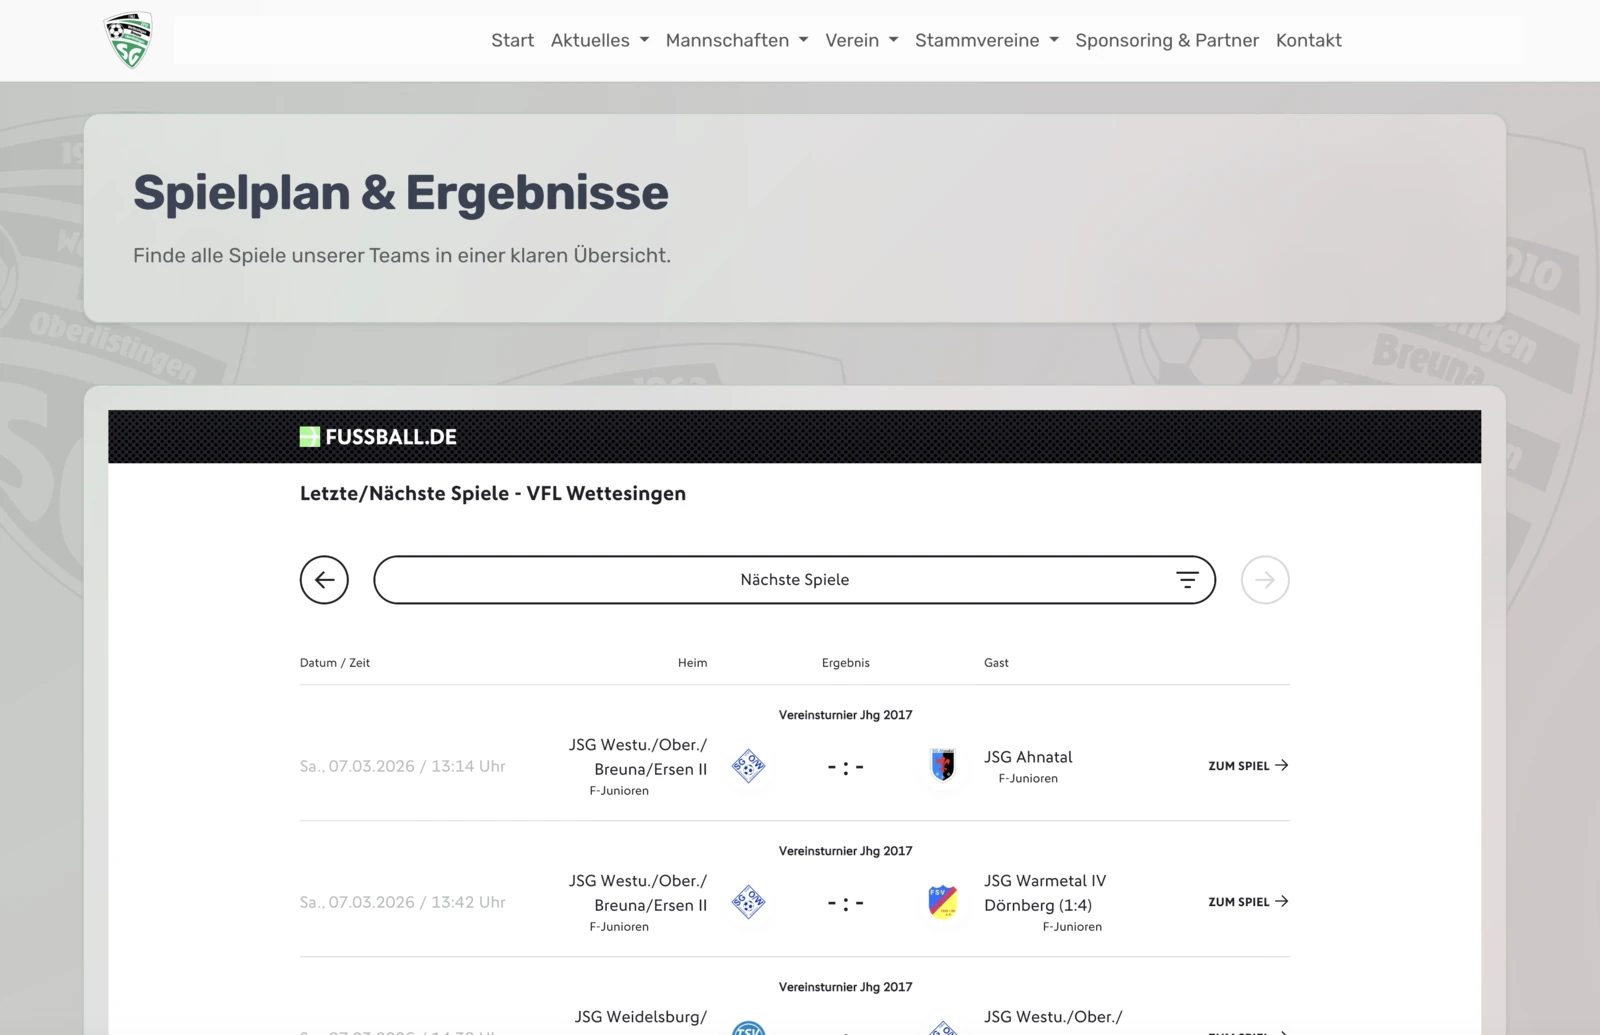The image size is (1600, 1035).
Task: Go to the Start page
Action: [x=512, y=41]
